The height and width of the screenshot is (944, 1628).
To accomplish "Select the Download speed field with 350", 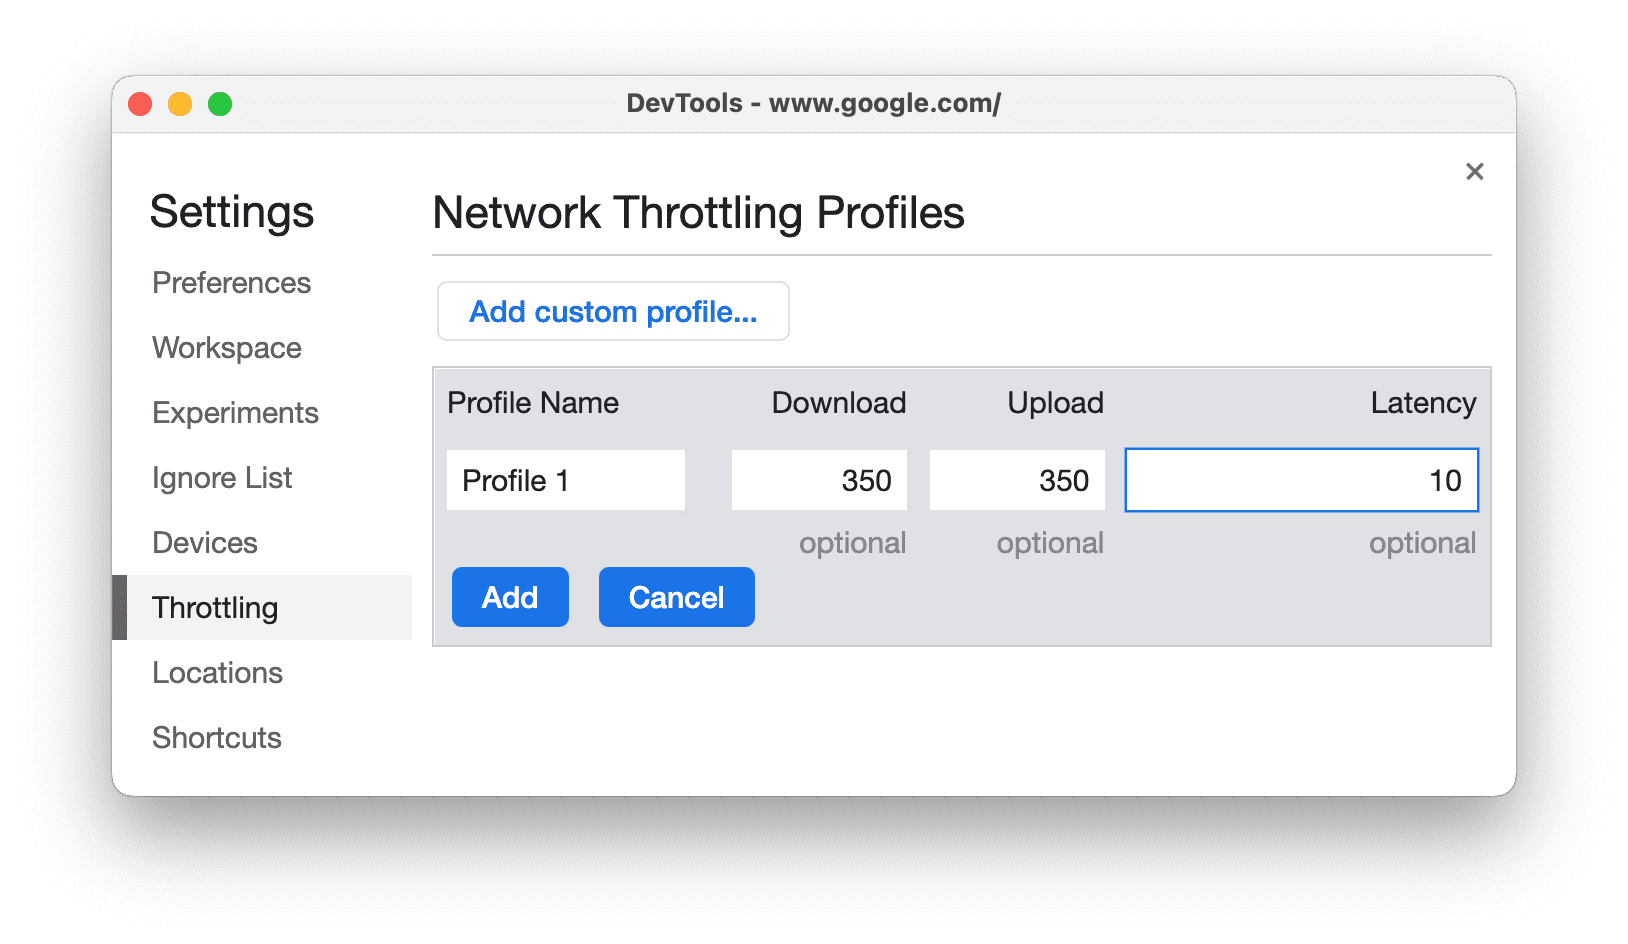I will coord(818,480).
